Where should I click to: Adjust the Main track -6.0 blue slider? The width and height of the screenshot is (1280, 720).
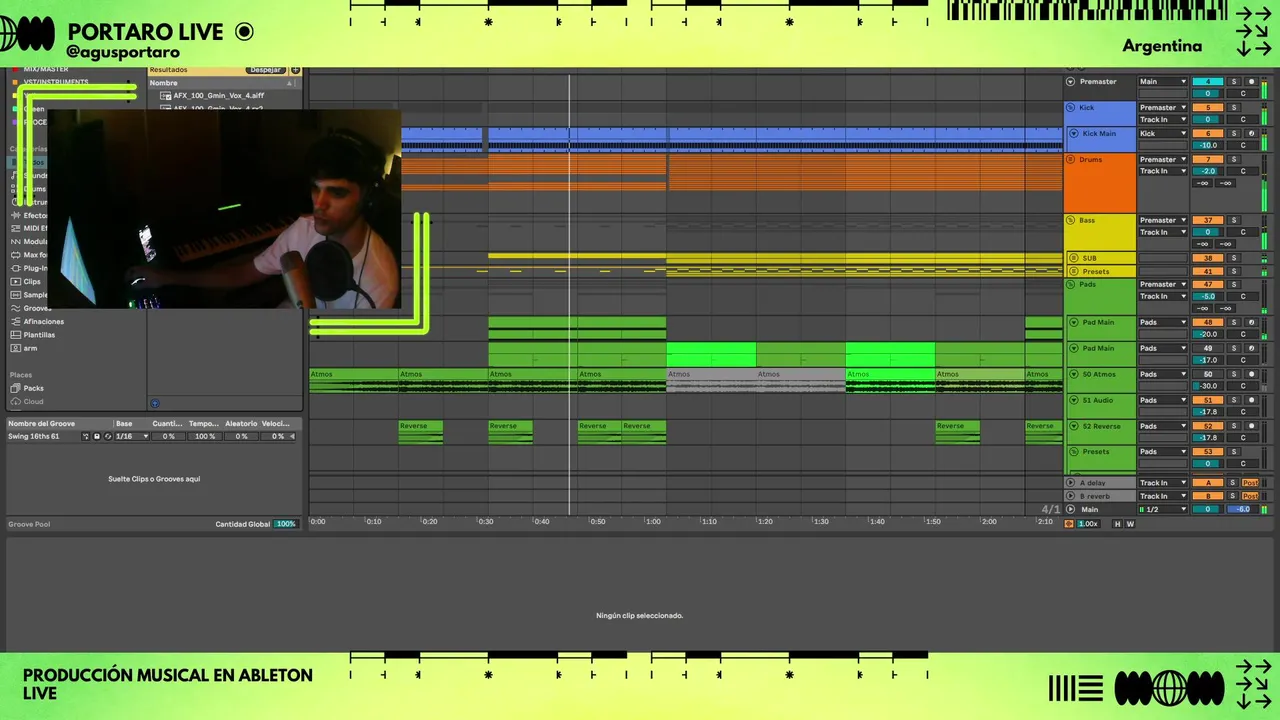(1243, 509)
